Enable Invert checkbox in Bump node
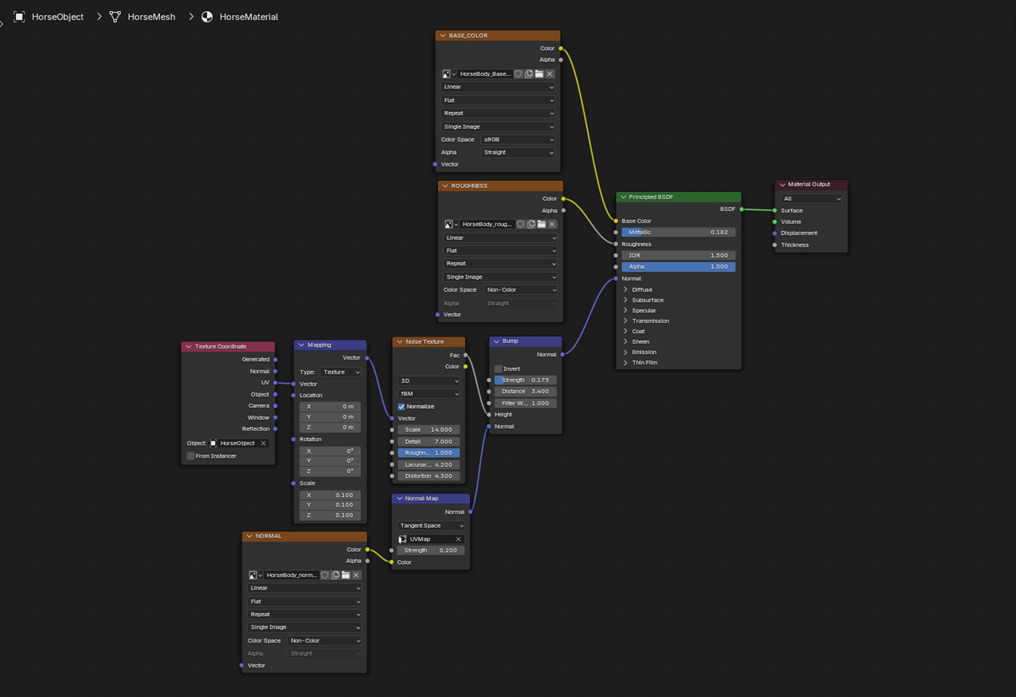Image resolution: width=1016 pixels, height=697 pixels. tap(499, 369)
